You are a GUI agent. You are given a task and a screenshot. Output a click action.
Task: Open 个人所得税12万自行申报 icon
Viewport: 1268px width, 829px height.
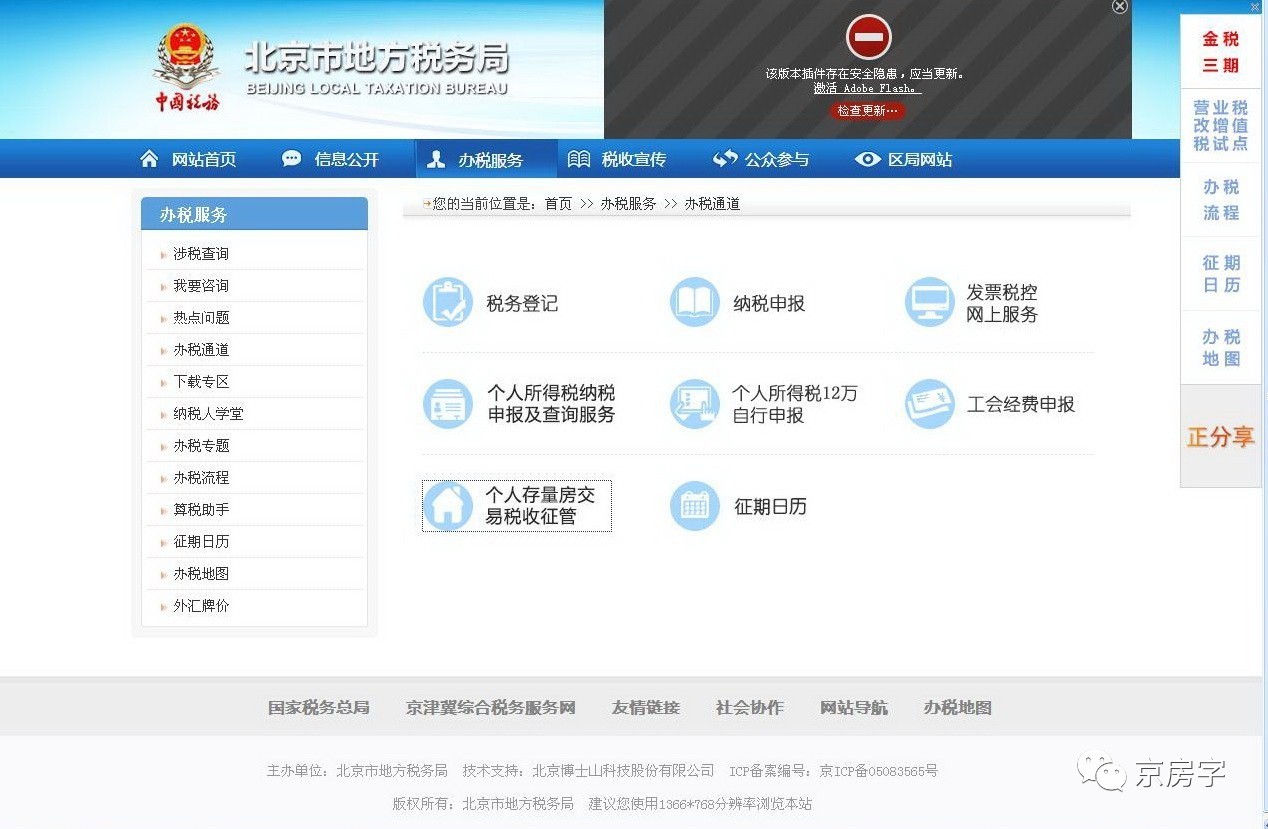point(694,404)
